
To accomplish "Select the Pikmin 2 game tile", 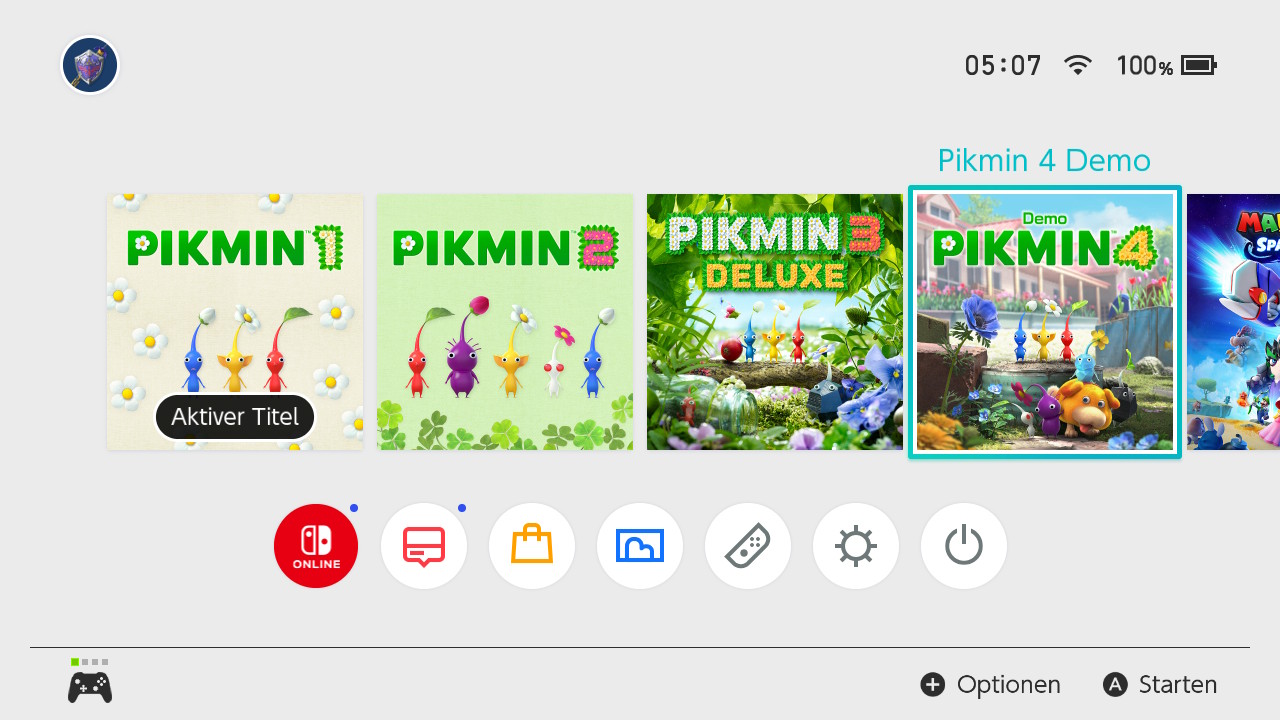I will coord(505,322).
